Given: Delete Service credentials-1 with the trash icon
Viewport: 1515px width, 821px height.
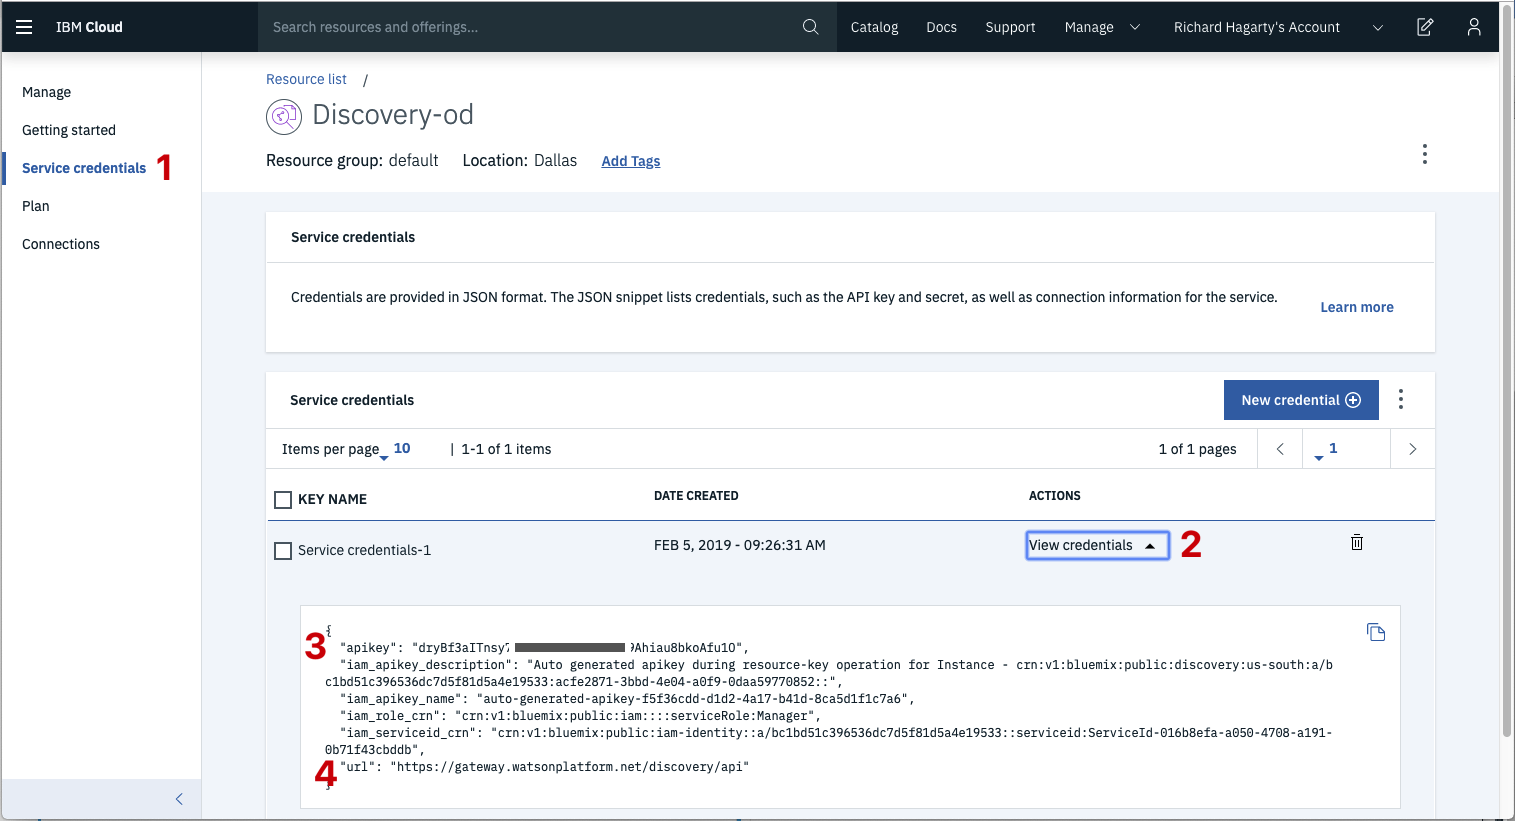Looking at the screenshot, I should click(x=1357, y=542).
